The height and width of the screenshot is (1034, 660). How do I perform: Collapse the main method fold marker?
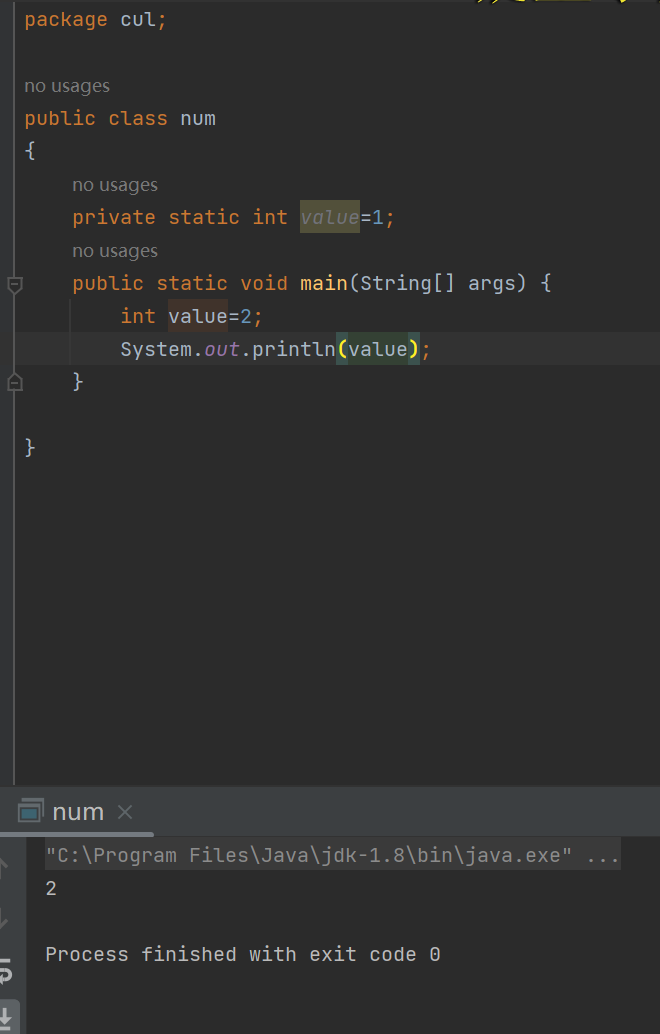click(15, 285)
